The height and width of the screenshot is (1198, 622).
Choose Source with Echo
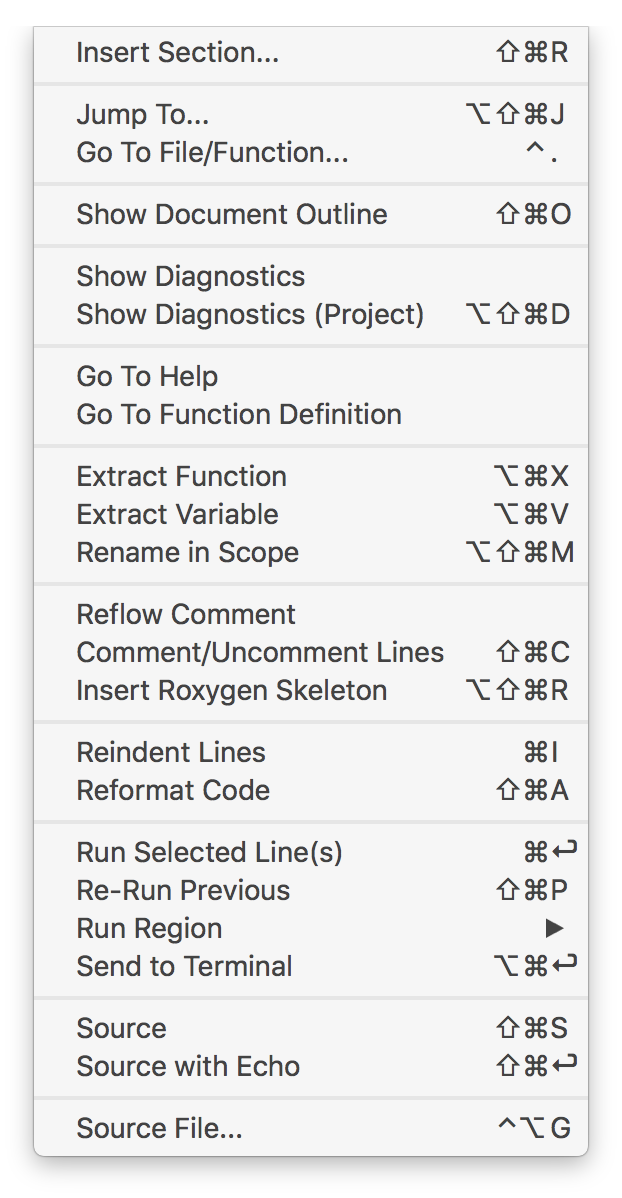311,1067
